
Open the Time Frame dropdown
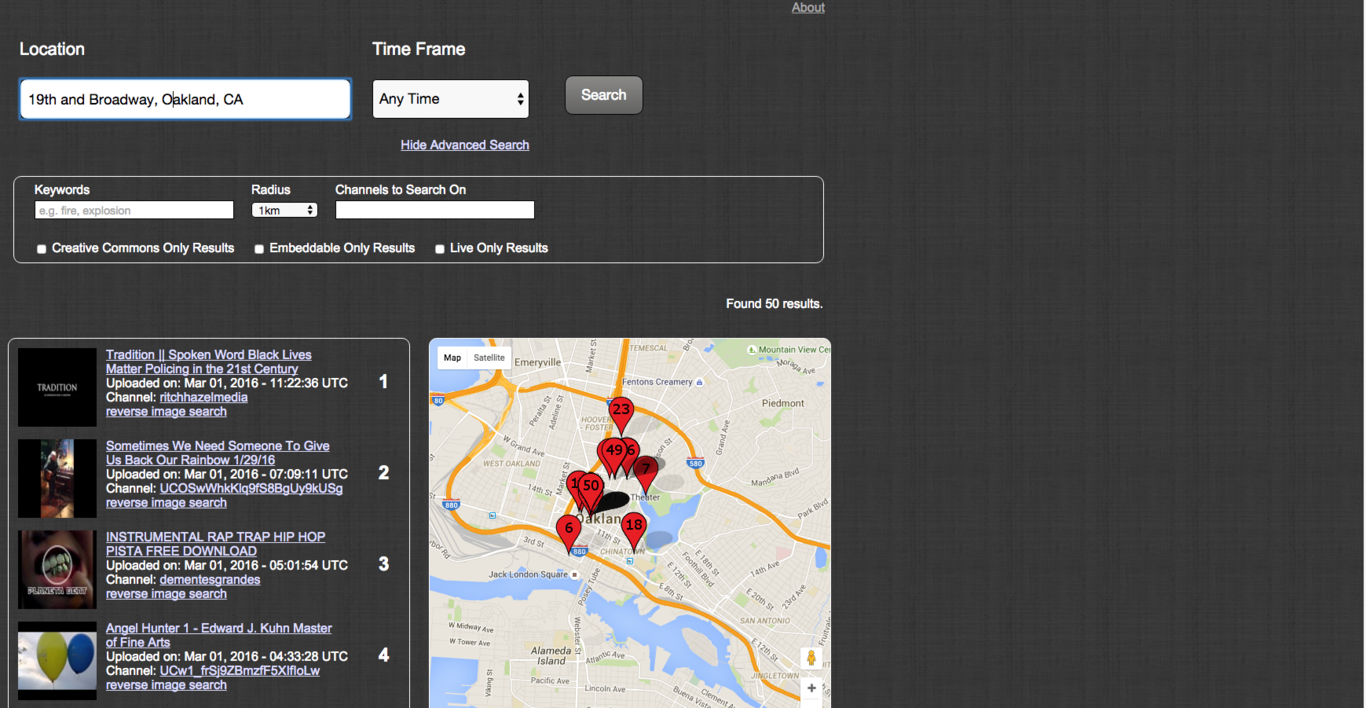[x=451, y=99]
